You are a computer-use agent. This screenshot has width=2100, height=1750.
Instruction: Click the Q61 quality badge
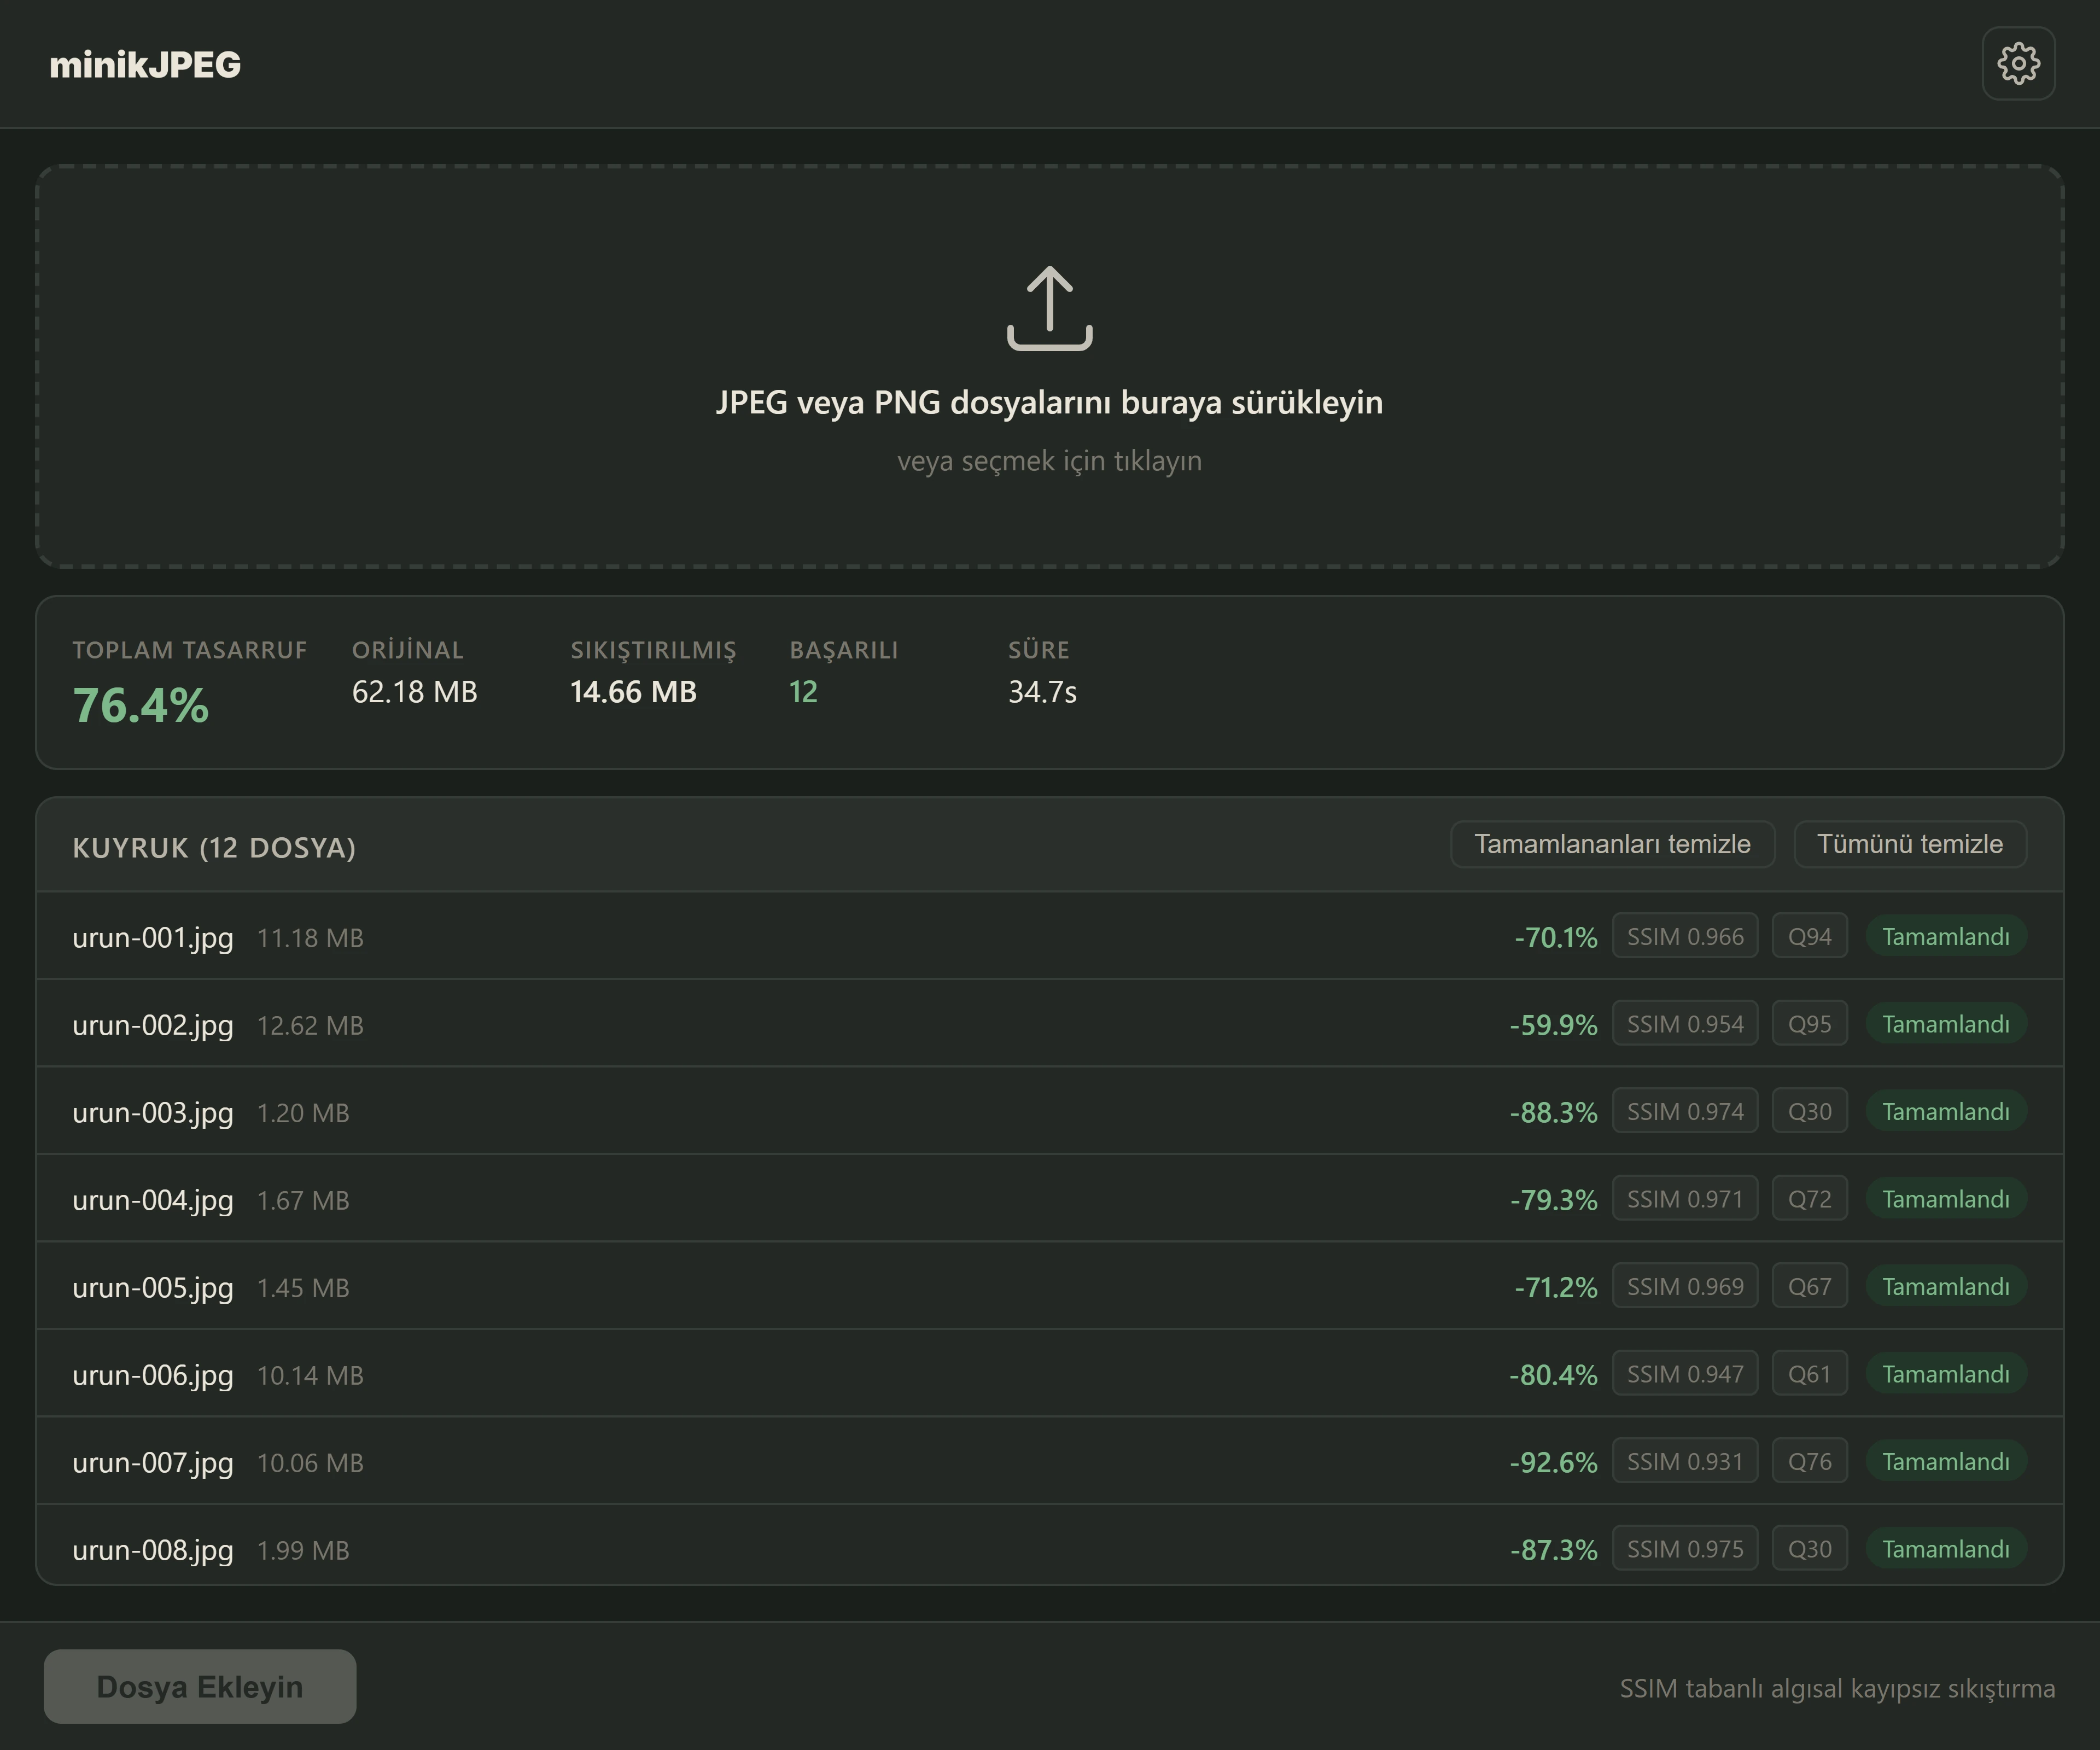click(1810, 1374)
